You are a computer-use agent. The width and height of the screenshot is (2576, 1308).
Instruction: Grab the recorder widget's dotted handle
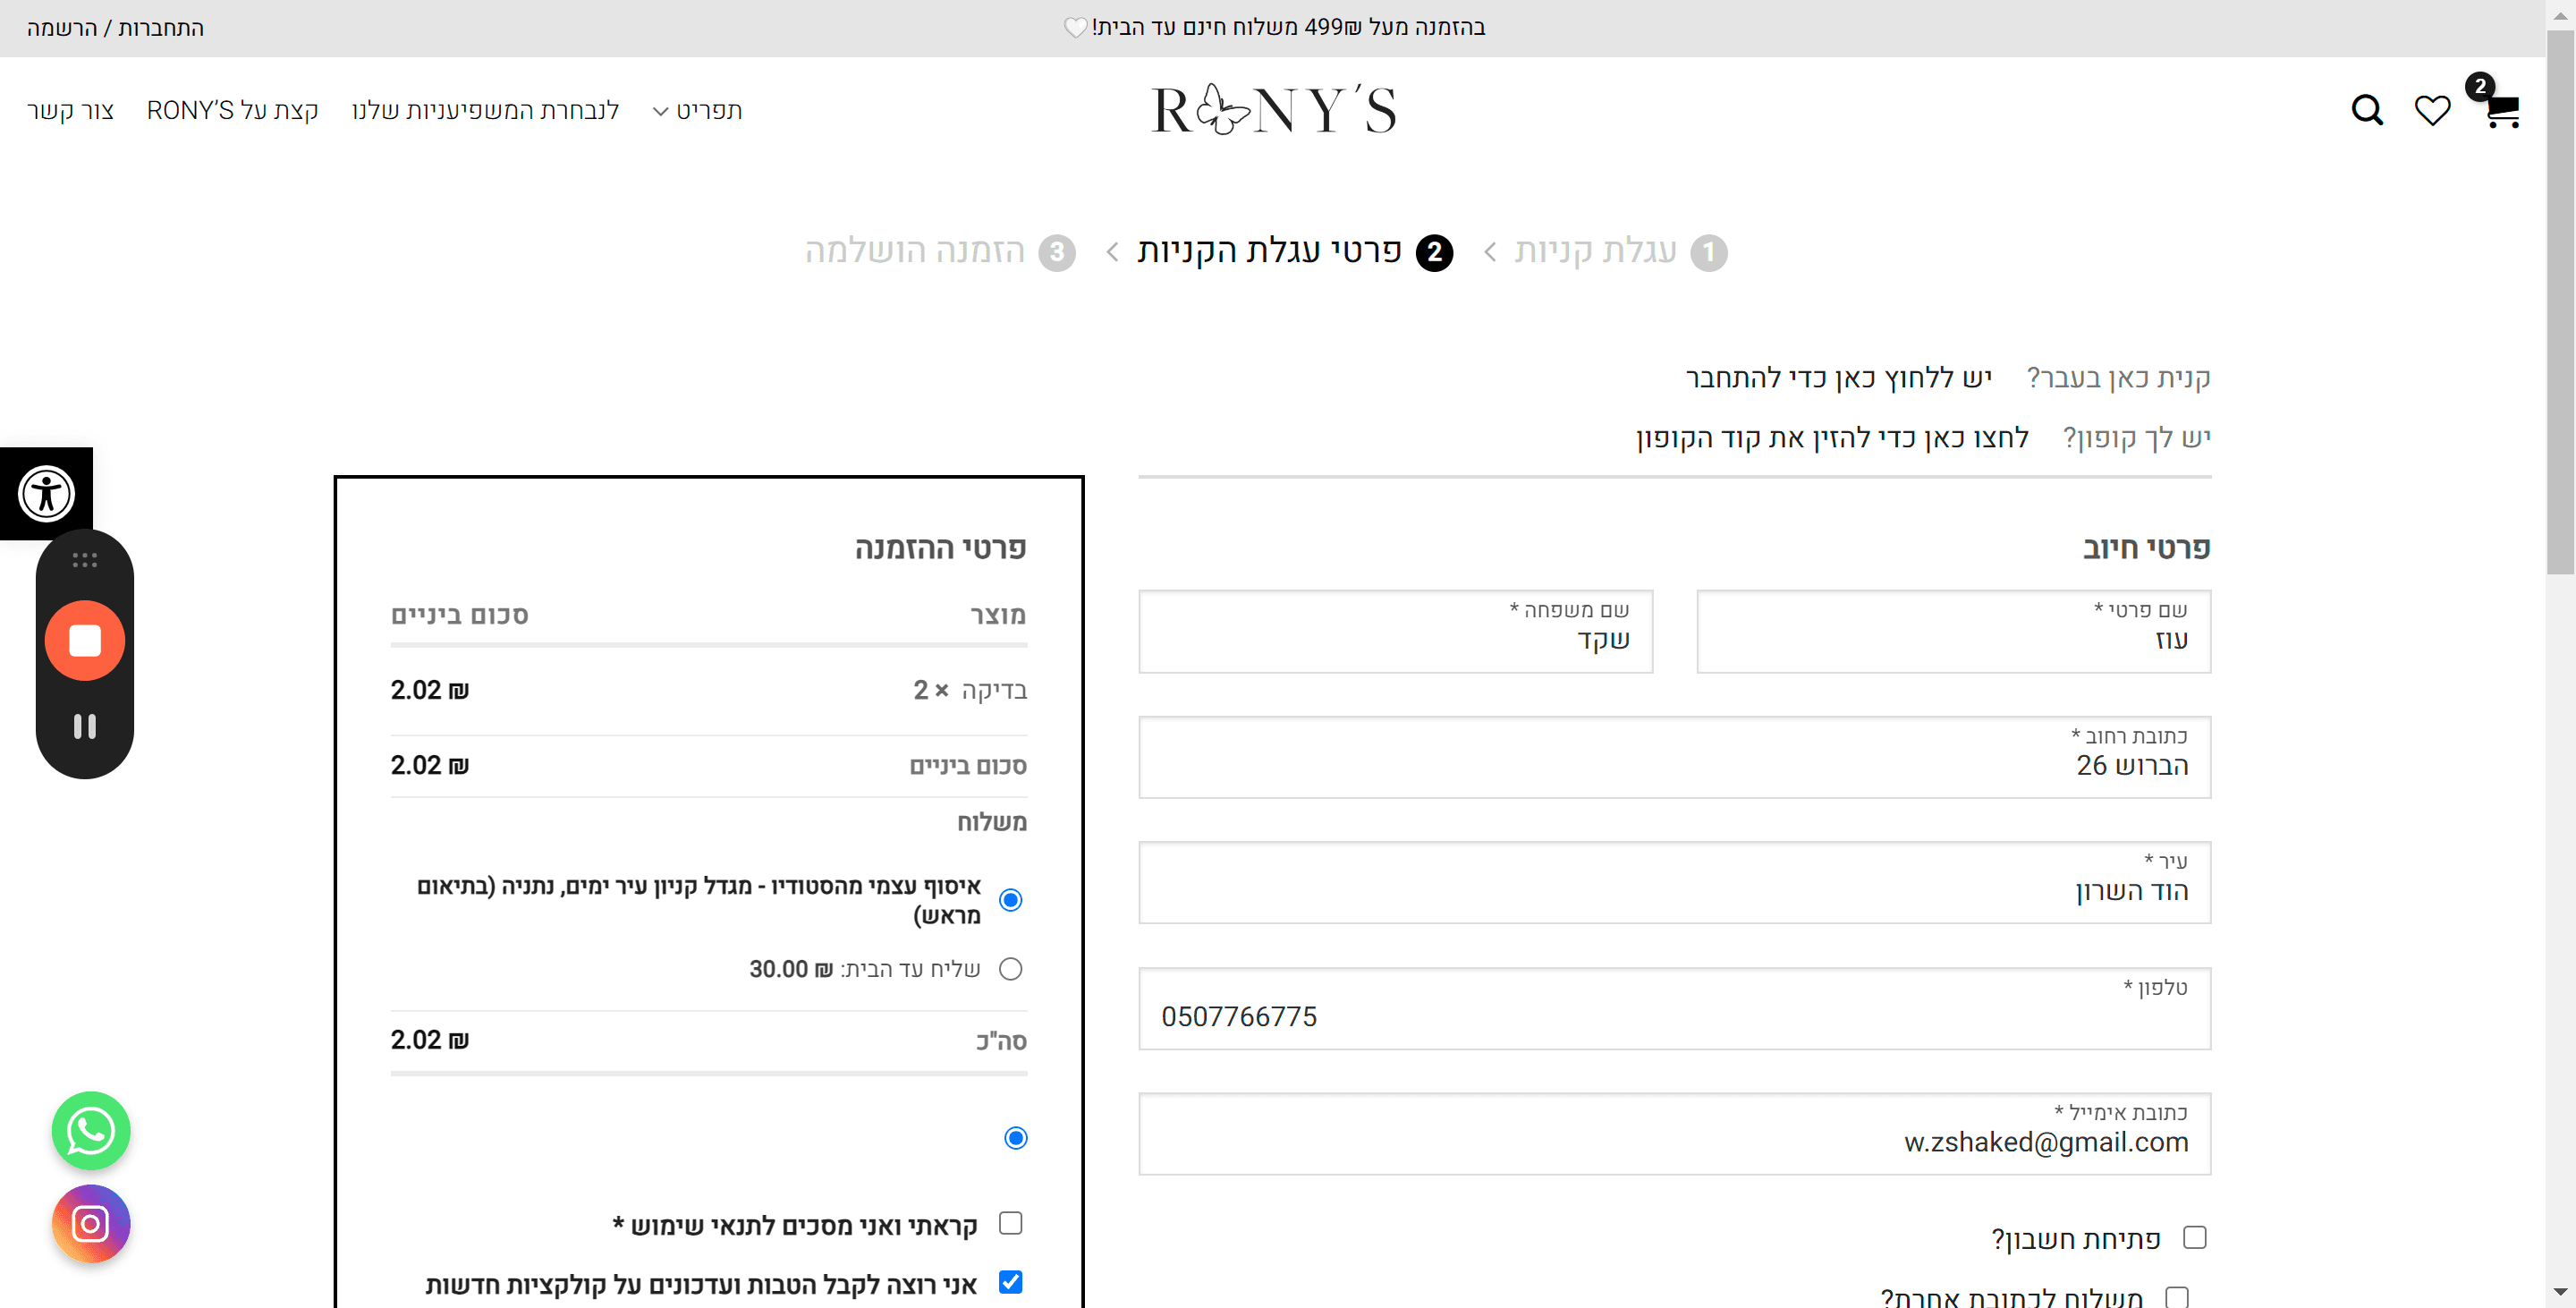coord(85,560)
